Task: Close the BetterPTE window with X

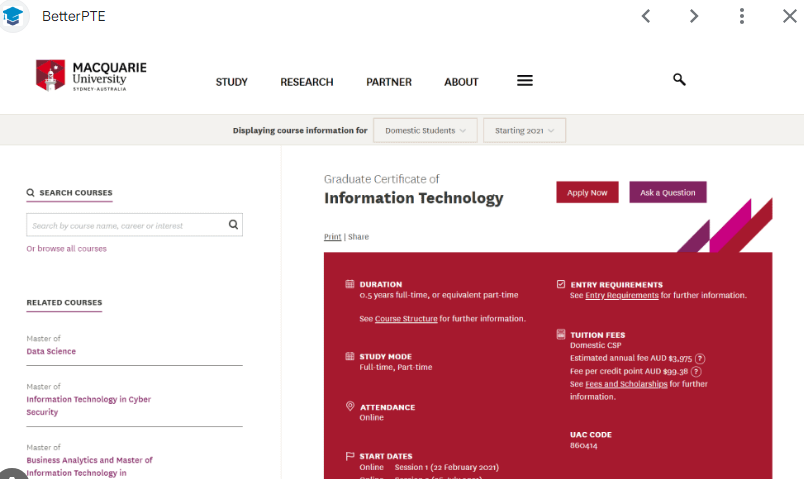Action: pyautogui.click(x=790, y=16)
